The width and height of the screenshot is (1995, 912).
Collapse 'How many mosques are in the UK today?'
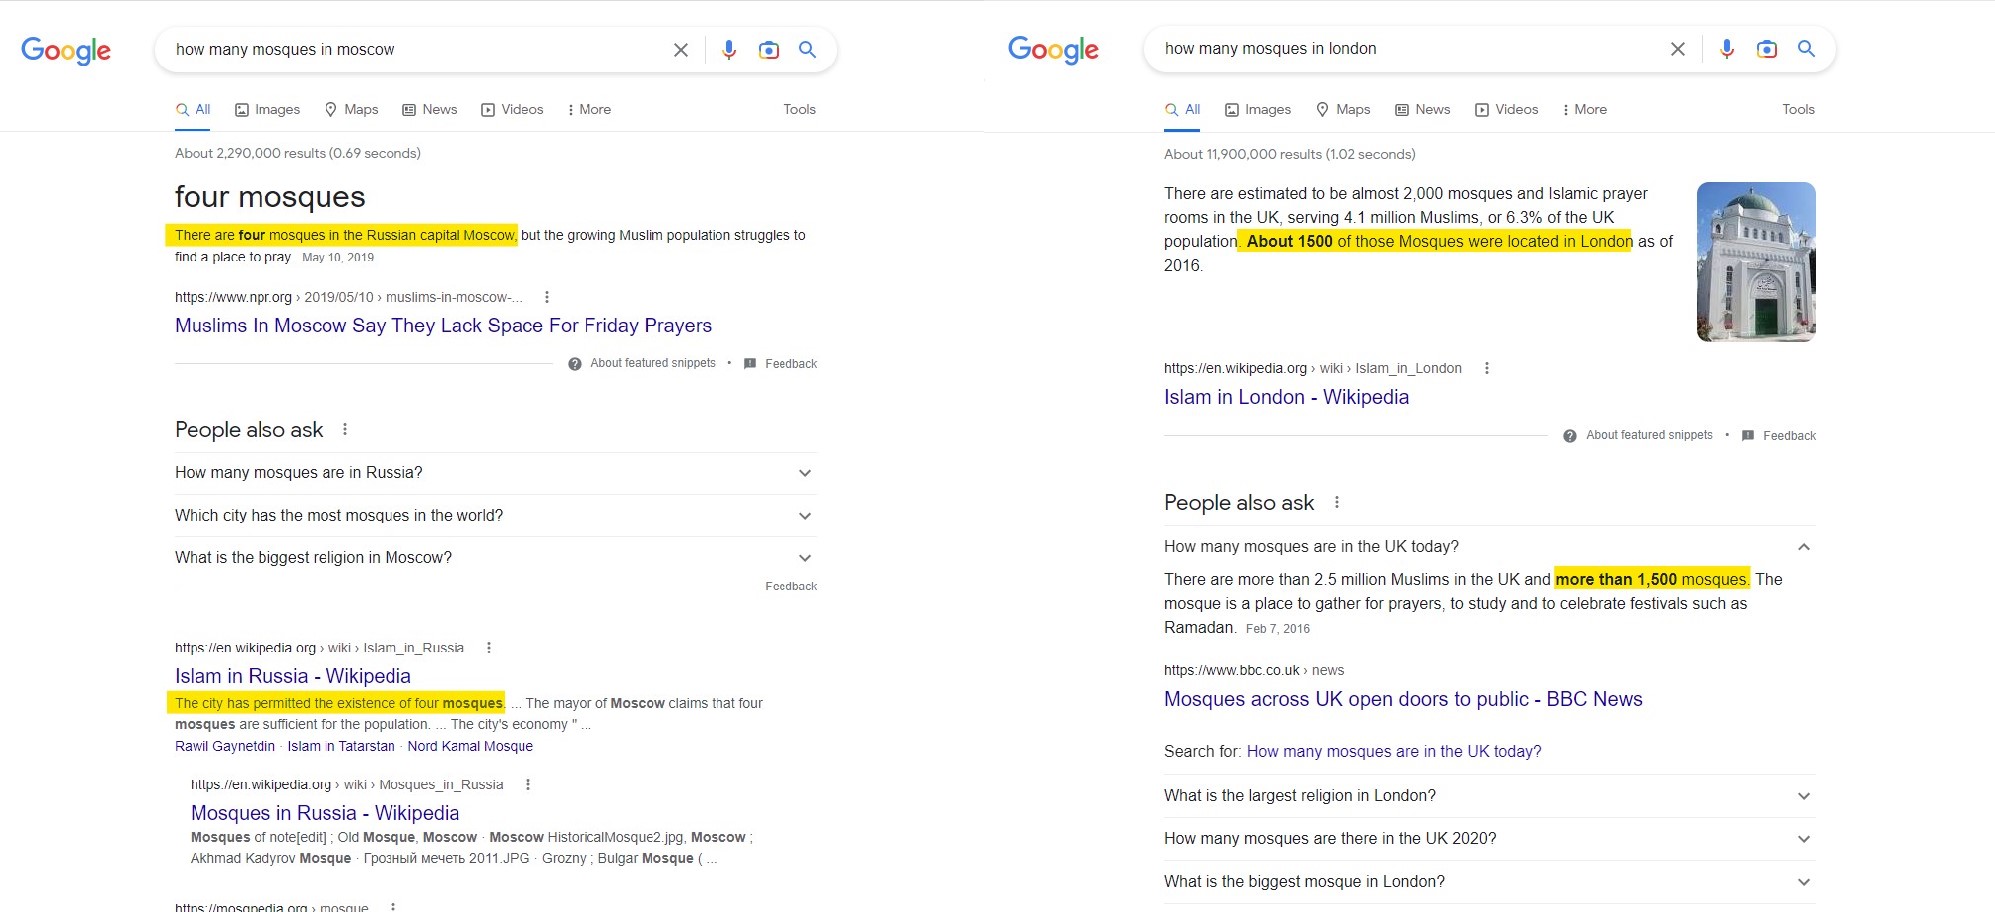coord(1490,547)
